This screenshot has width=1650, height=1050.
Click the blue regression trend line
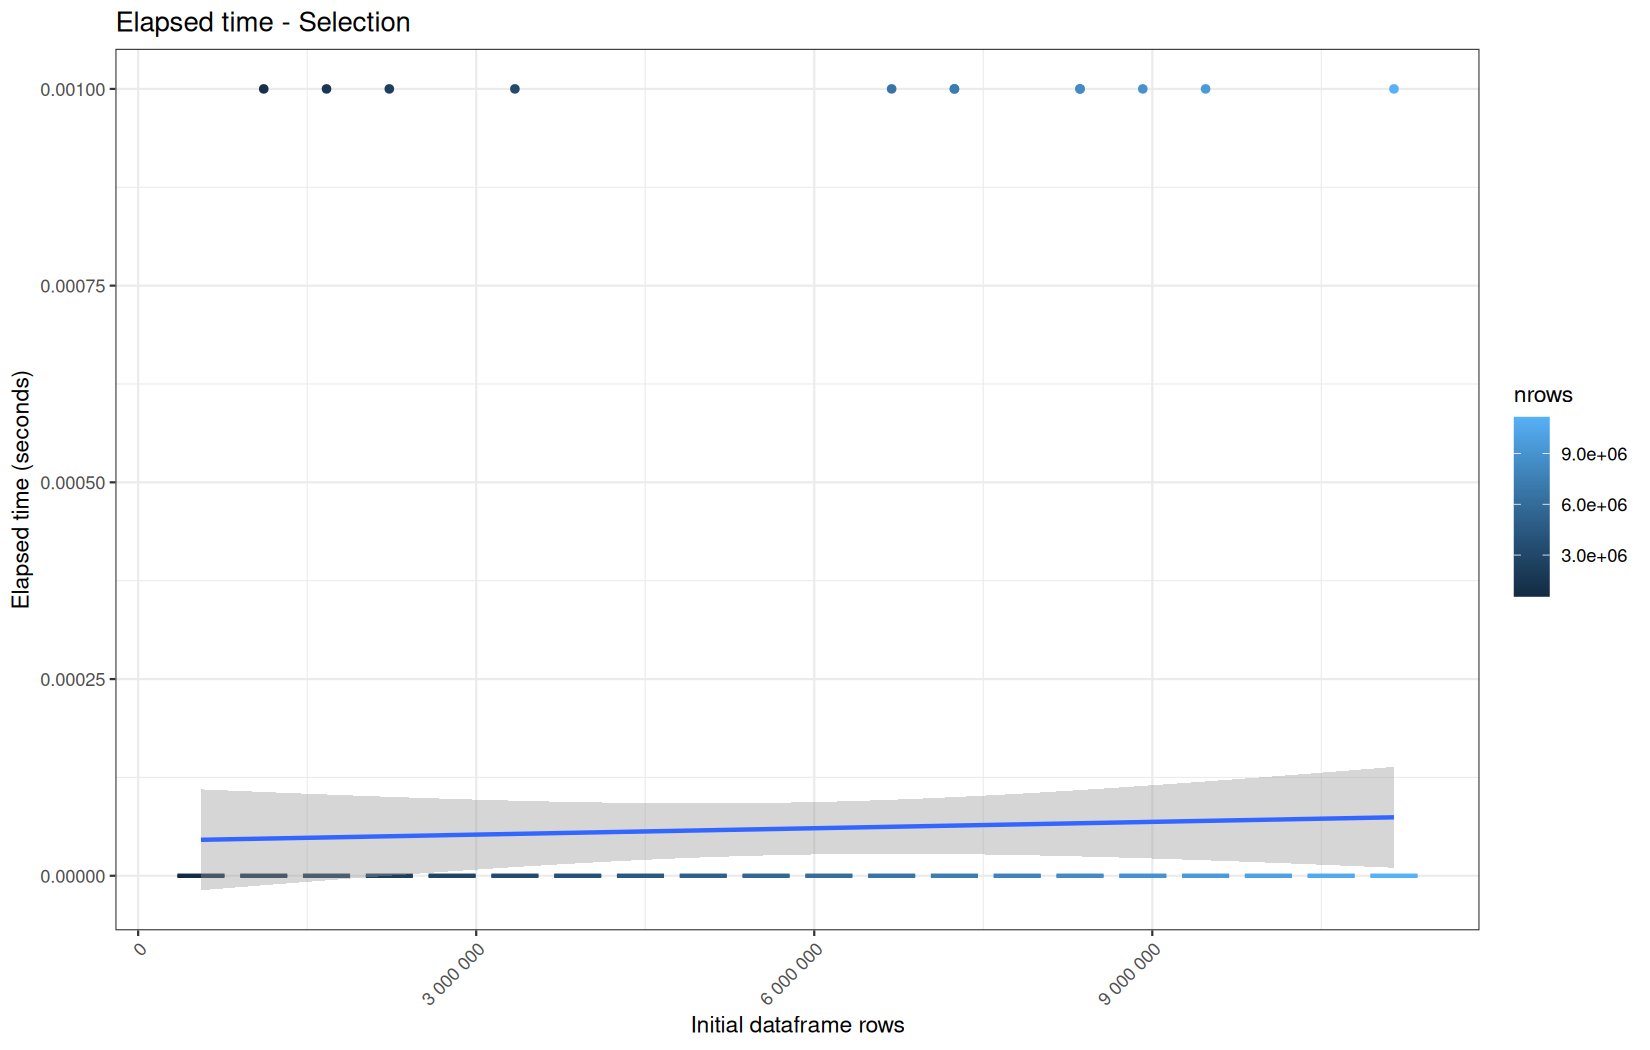point(797,828)
